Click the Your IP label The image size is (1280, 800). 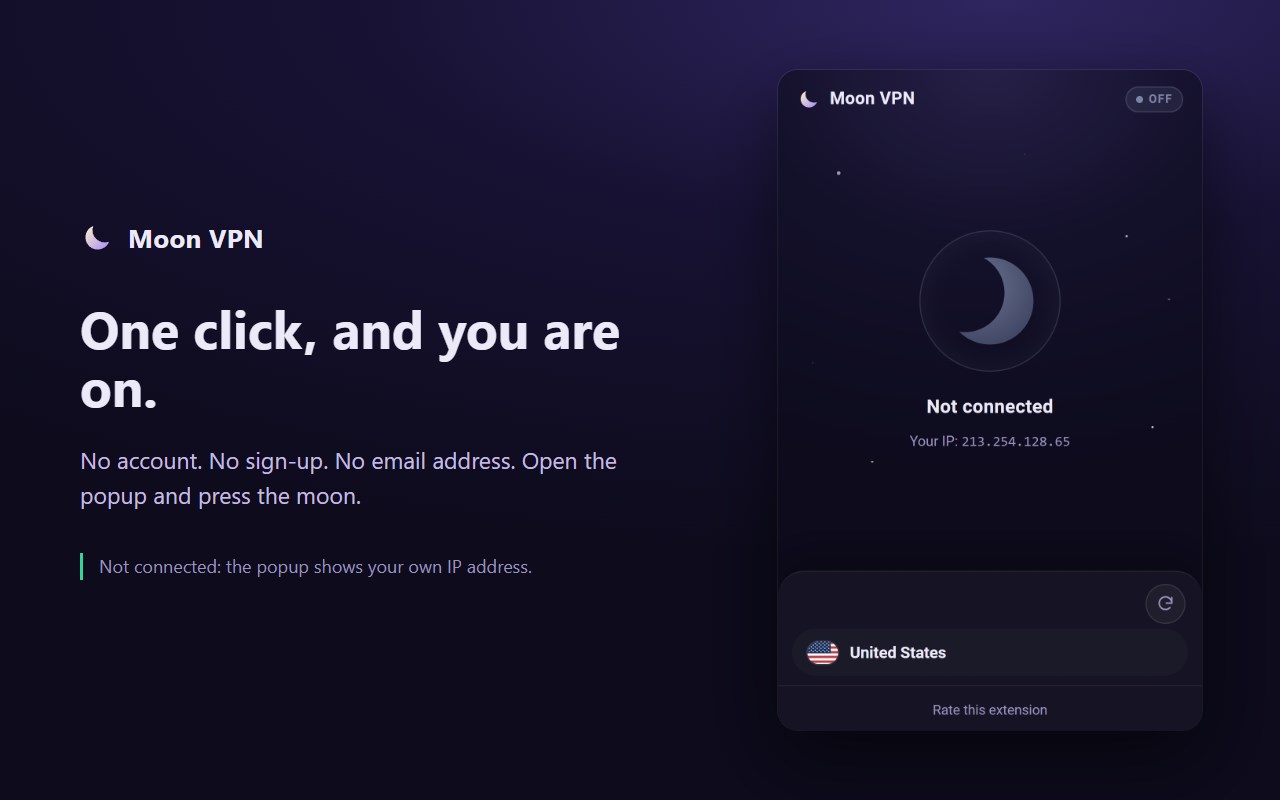(934, 441)
